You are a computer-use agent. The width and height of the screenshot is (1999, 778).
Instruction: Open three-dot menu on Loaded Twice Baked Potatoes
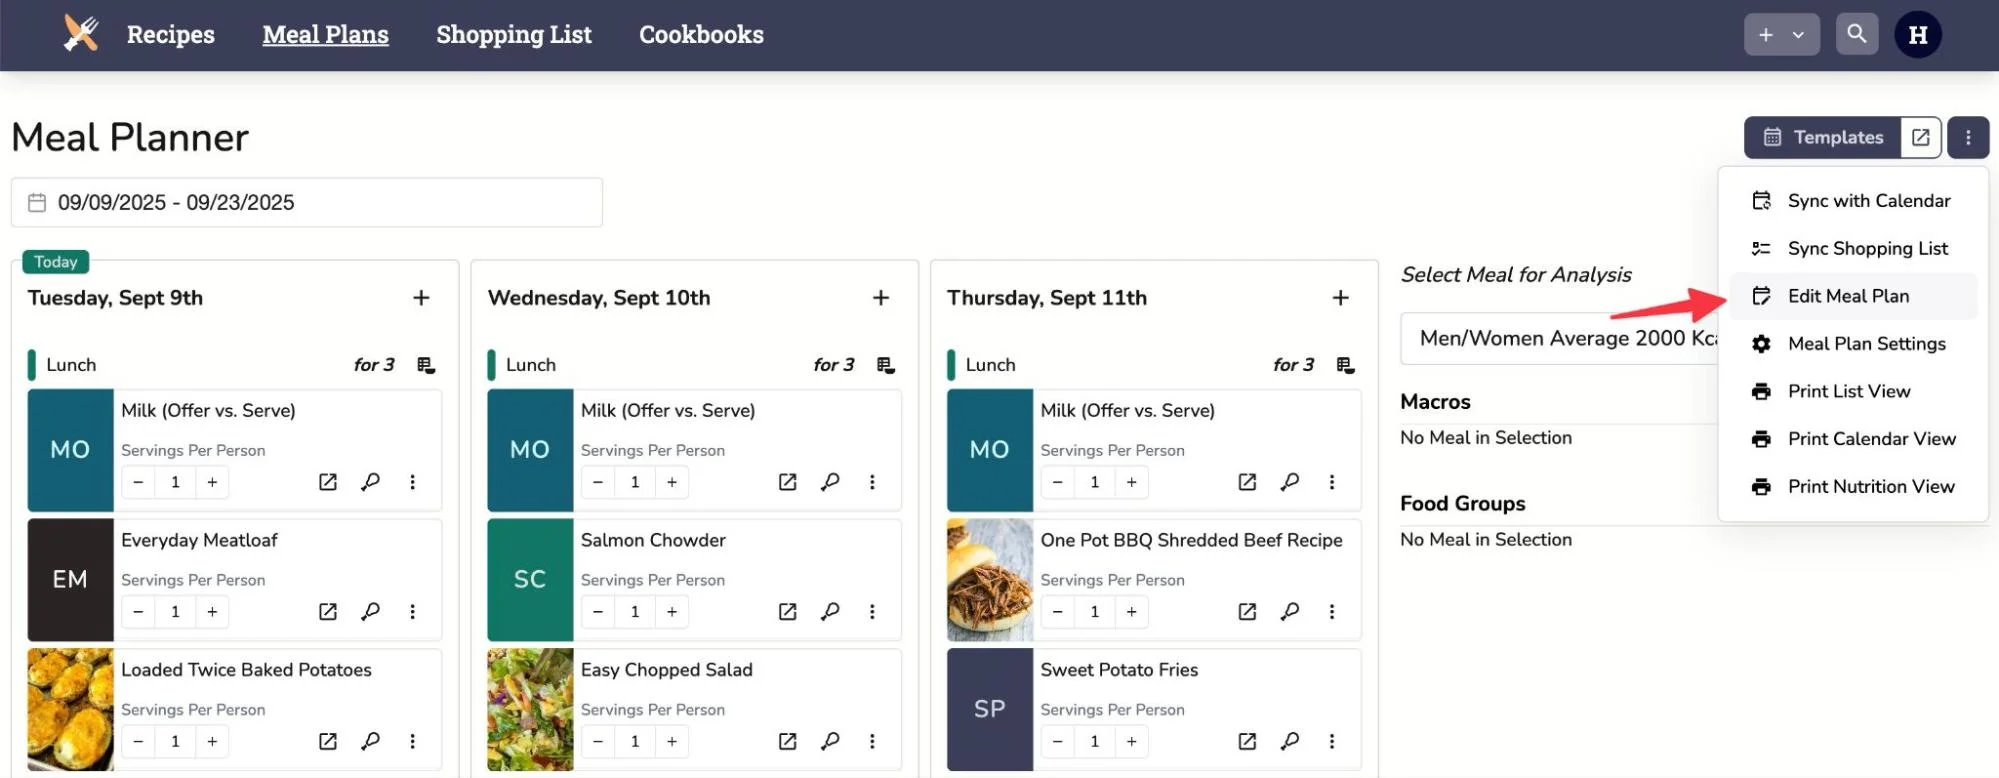tap(413, 741)
